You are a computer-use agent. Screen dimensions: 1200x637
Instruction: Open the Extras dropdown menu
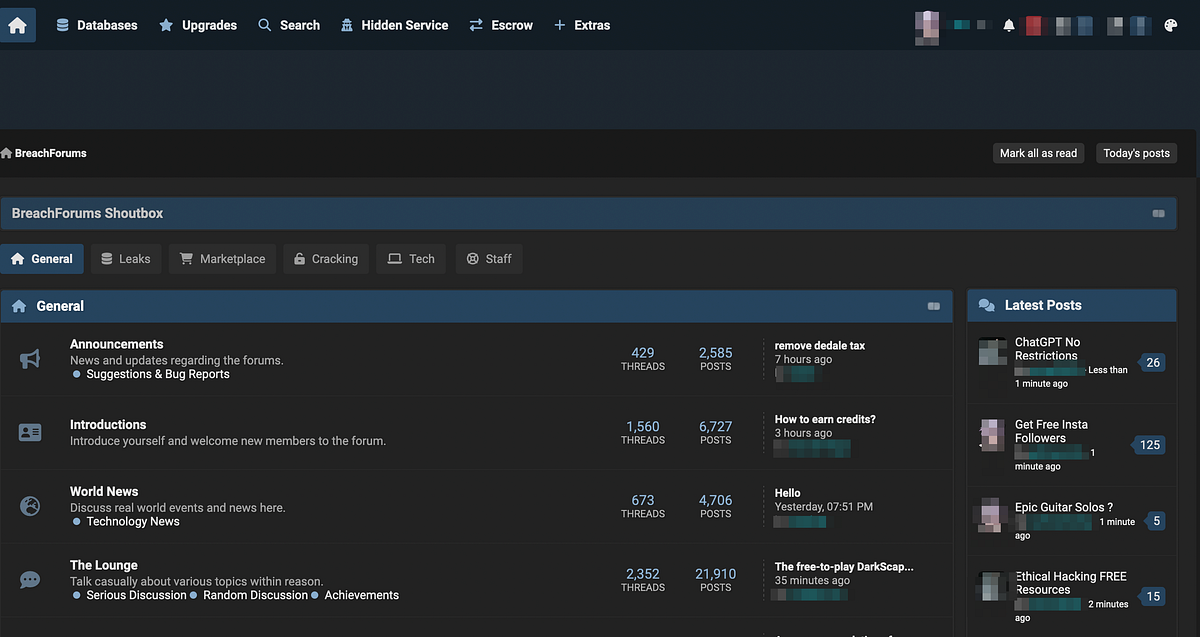(x=581, y=24)
